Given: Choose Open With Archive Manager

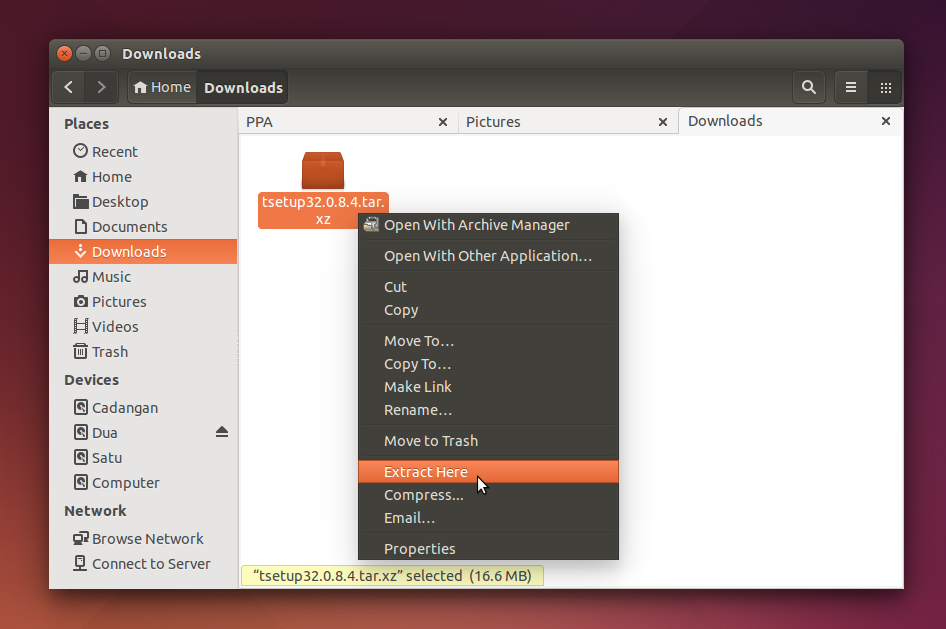Looking at the screenshot, I should tap(488, 225).
